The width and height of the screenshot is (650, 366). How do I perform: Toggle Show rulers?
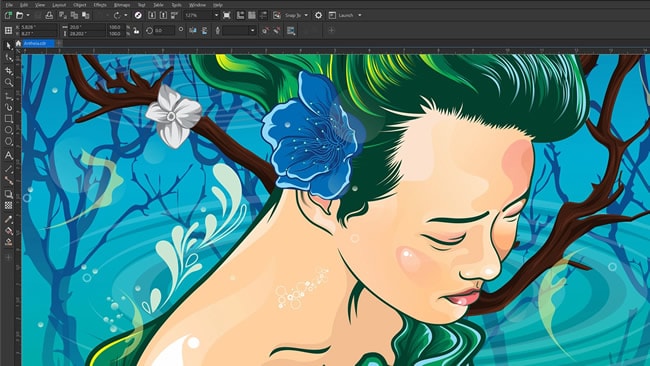[240, 15]
